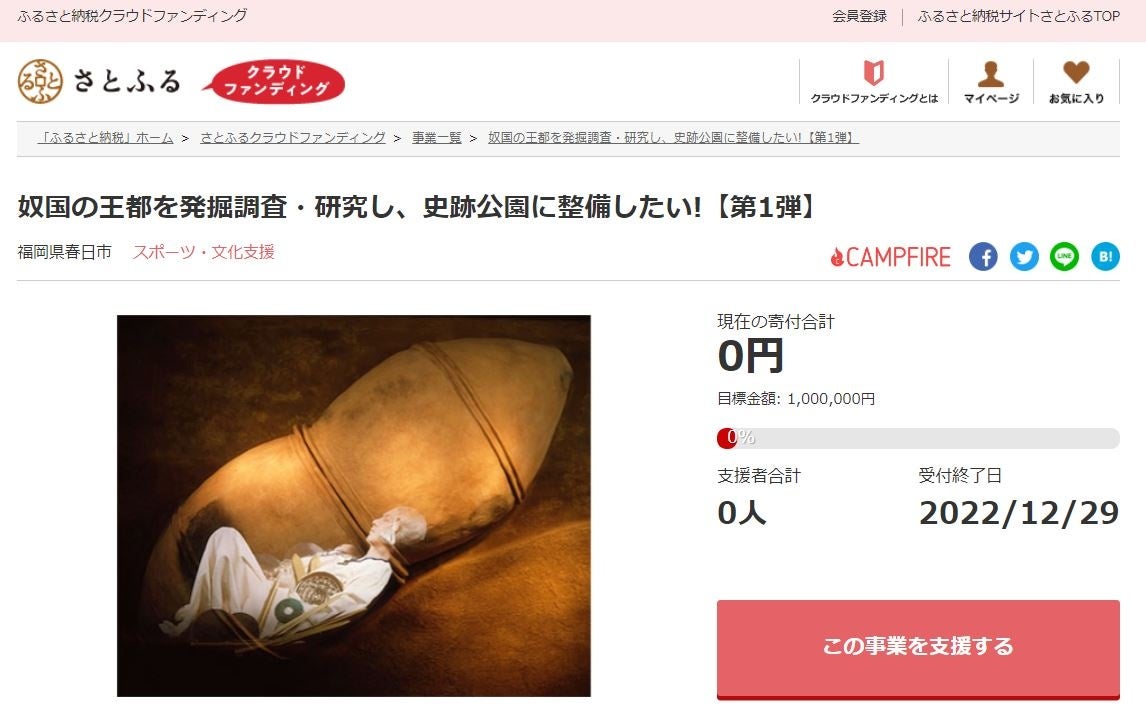Image resolution: width=1146 pixels, height=719 pixels.
Task: Click the burial jar project image
Action: (x=354, y=506)
